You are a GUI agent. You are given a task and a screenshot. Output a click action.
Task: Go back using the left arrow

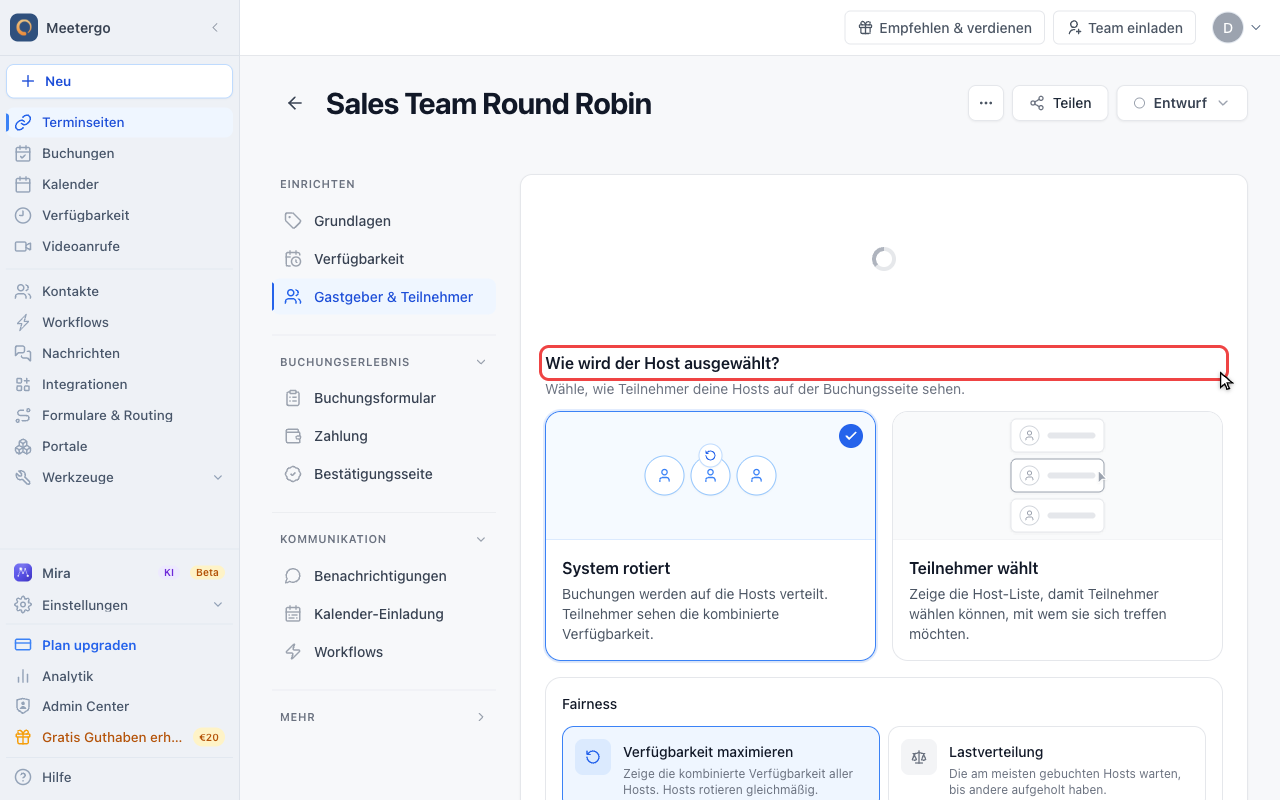tap(295, 103)
